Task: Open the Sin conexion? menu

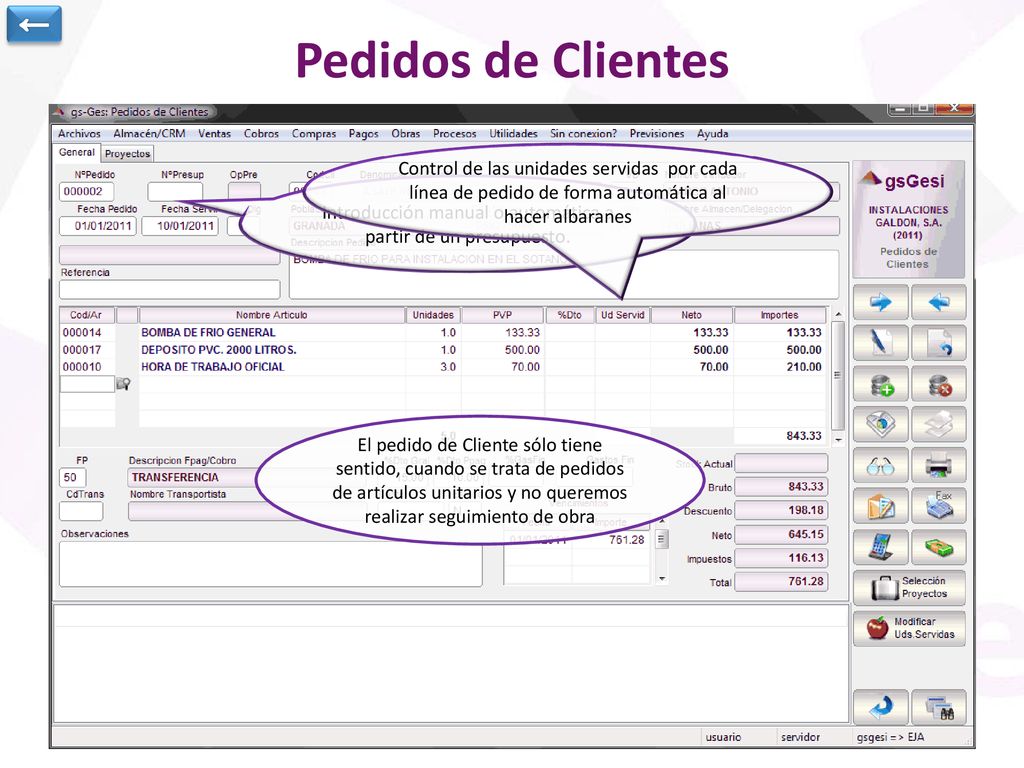Action: point(583,133)
